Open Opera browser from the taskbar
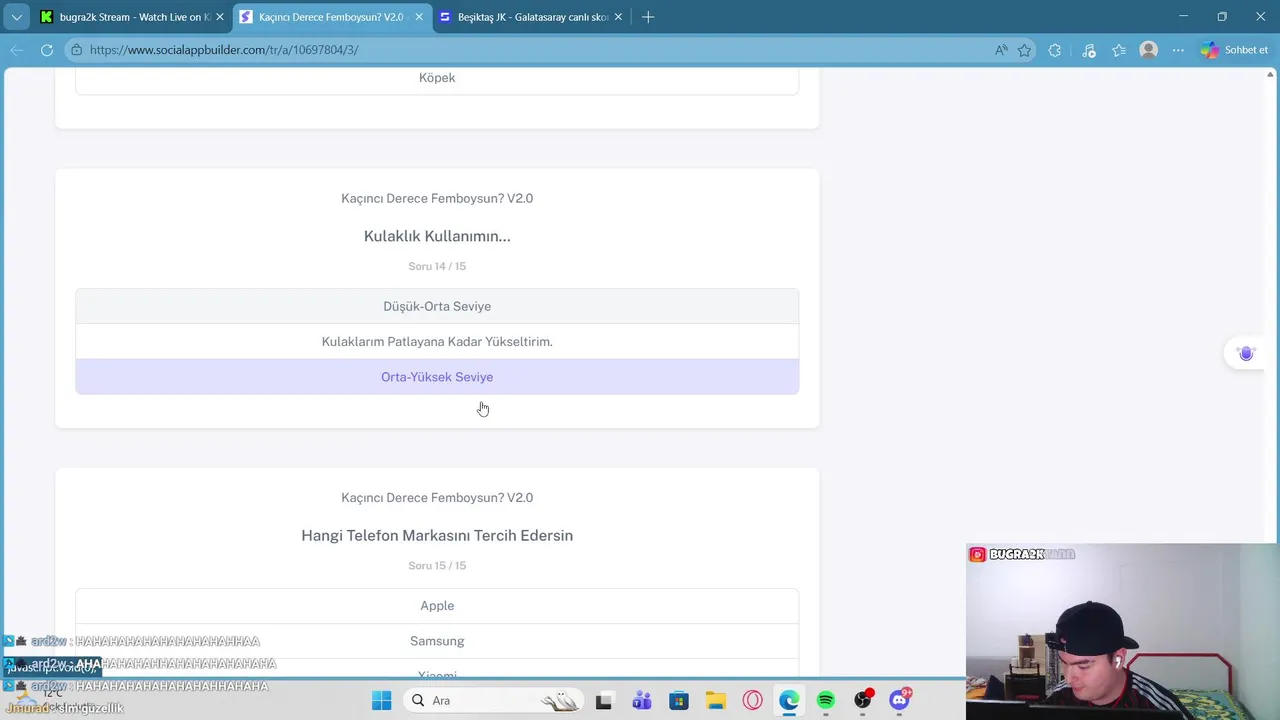 752,701
